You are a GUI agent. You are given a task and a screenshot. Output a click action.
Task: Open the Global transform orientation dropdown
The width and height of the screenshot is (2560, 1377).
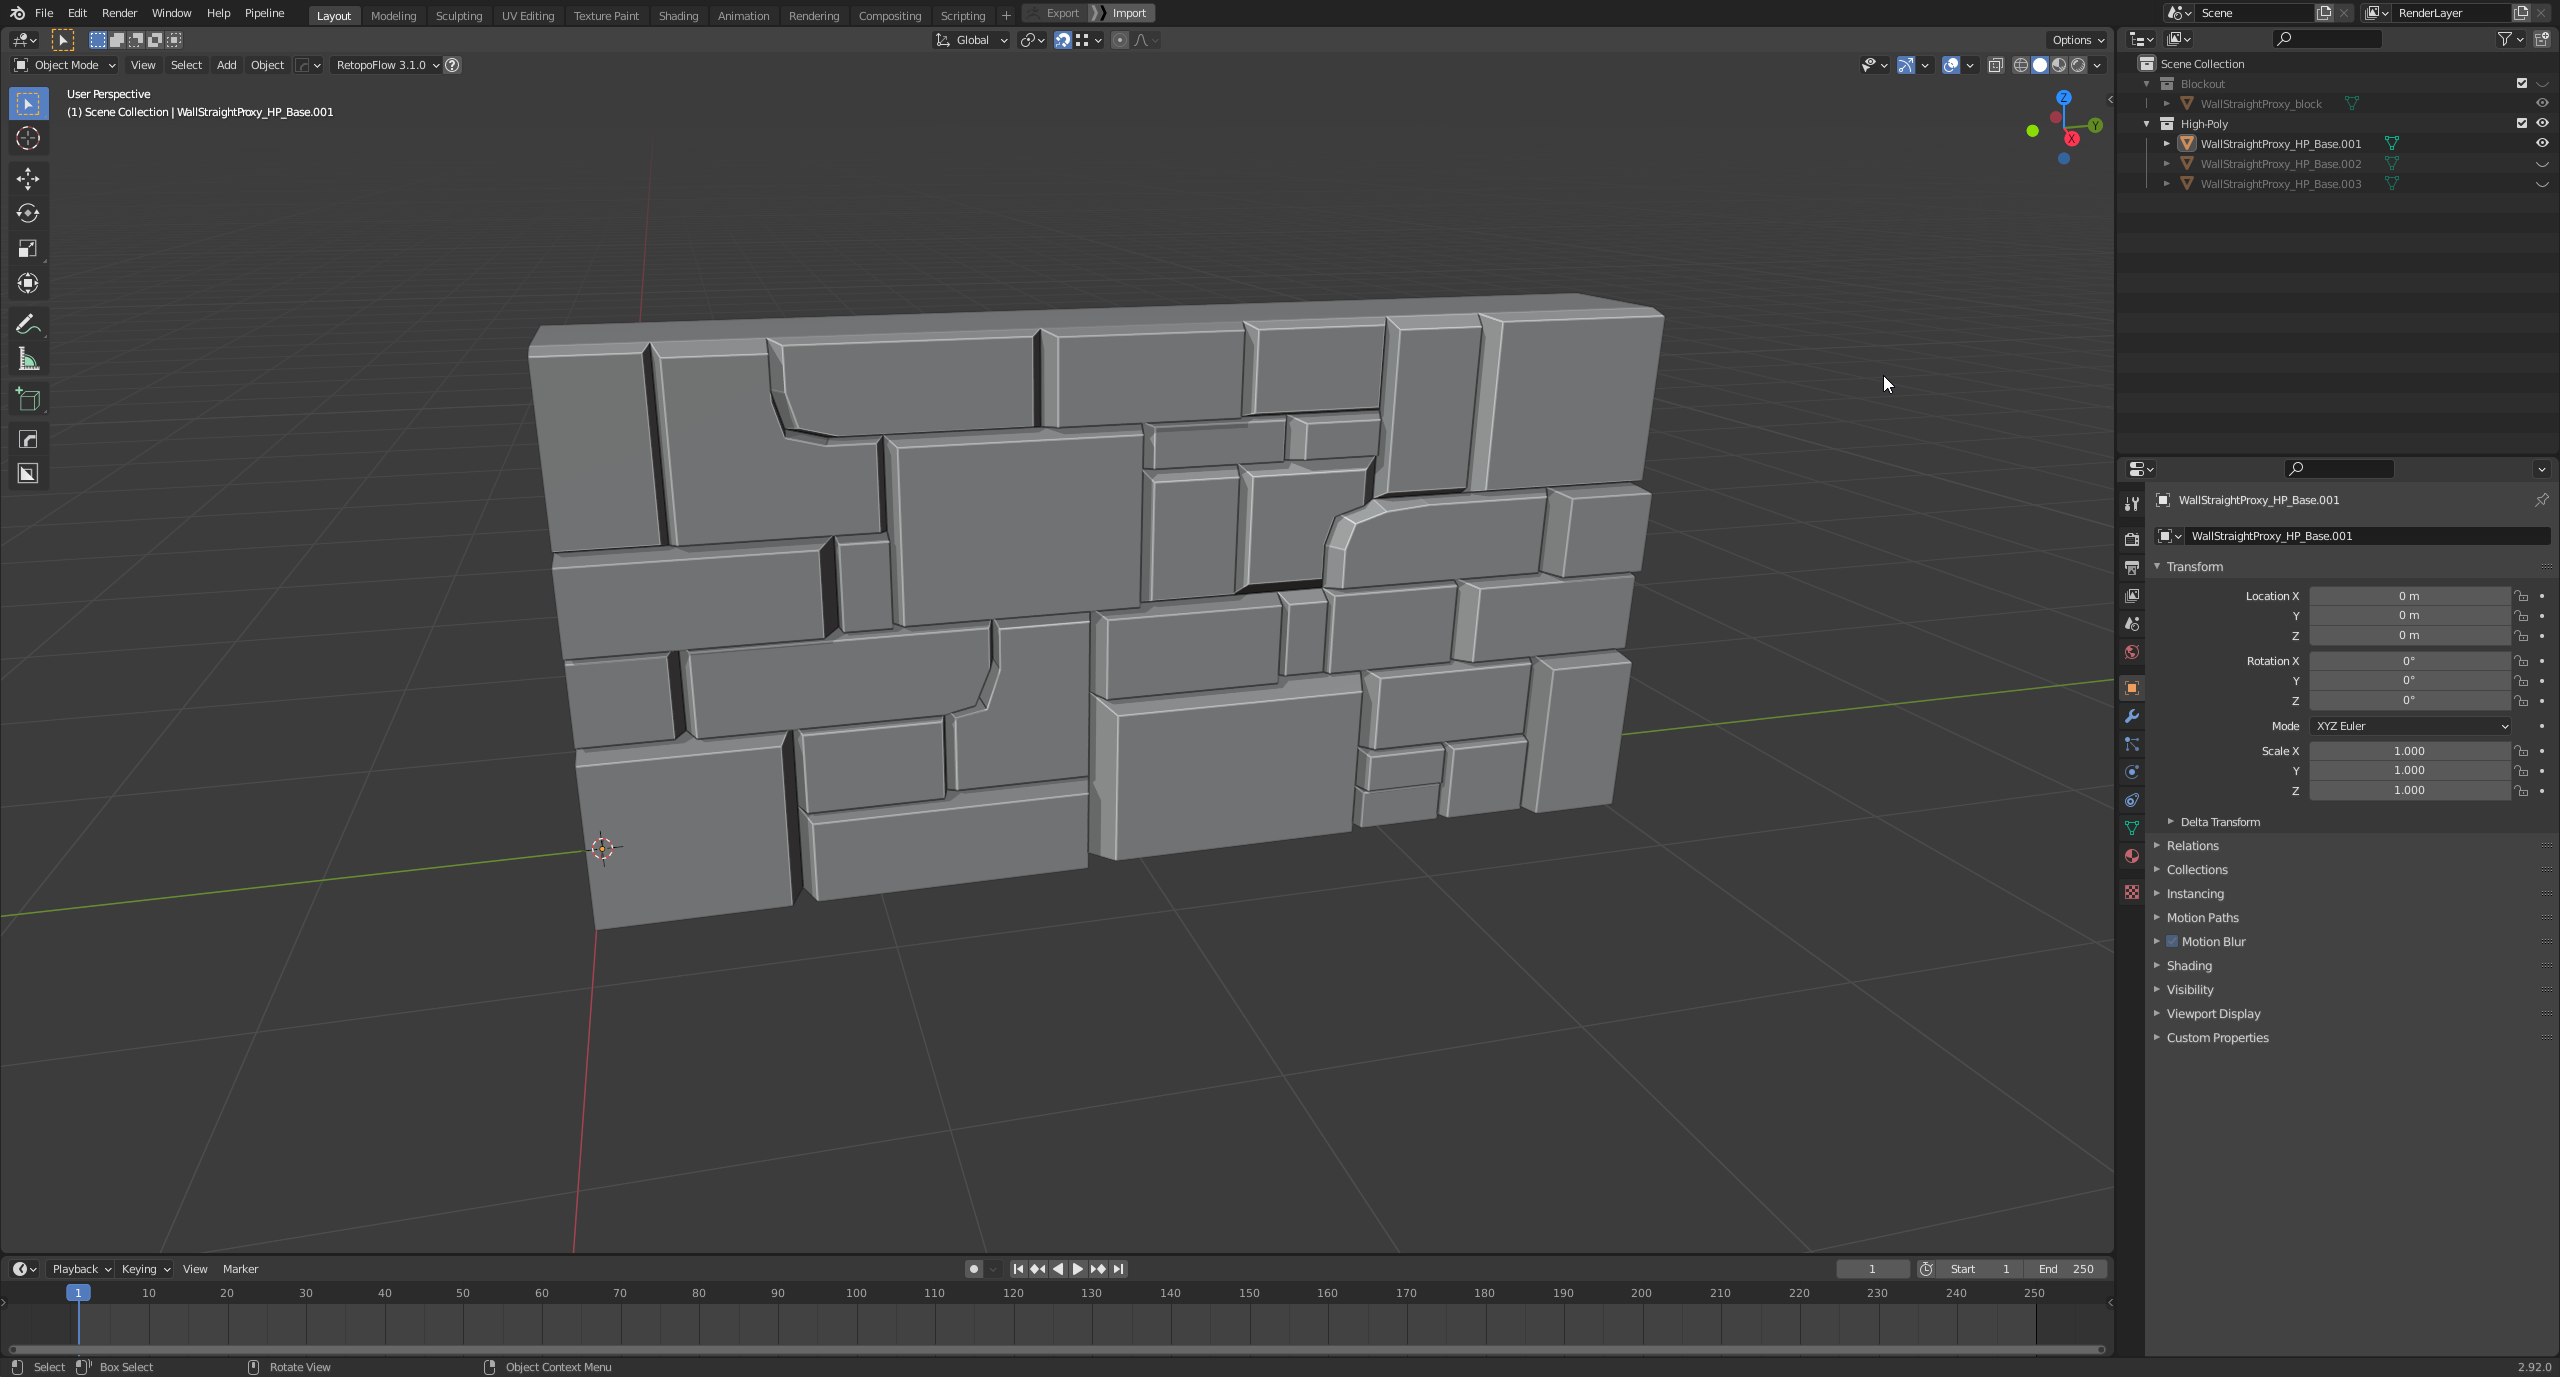tap(971, 40)
